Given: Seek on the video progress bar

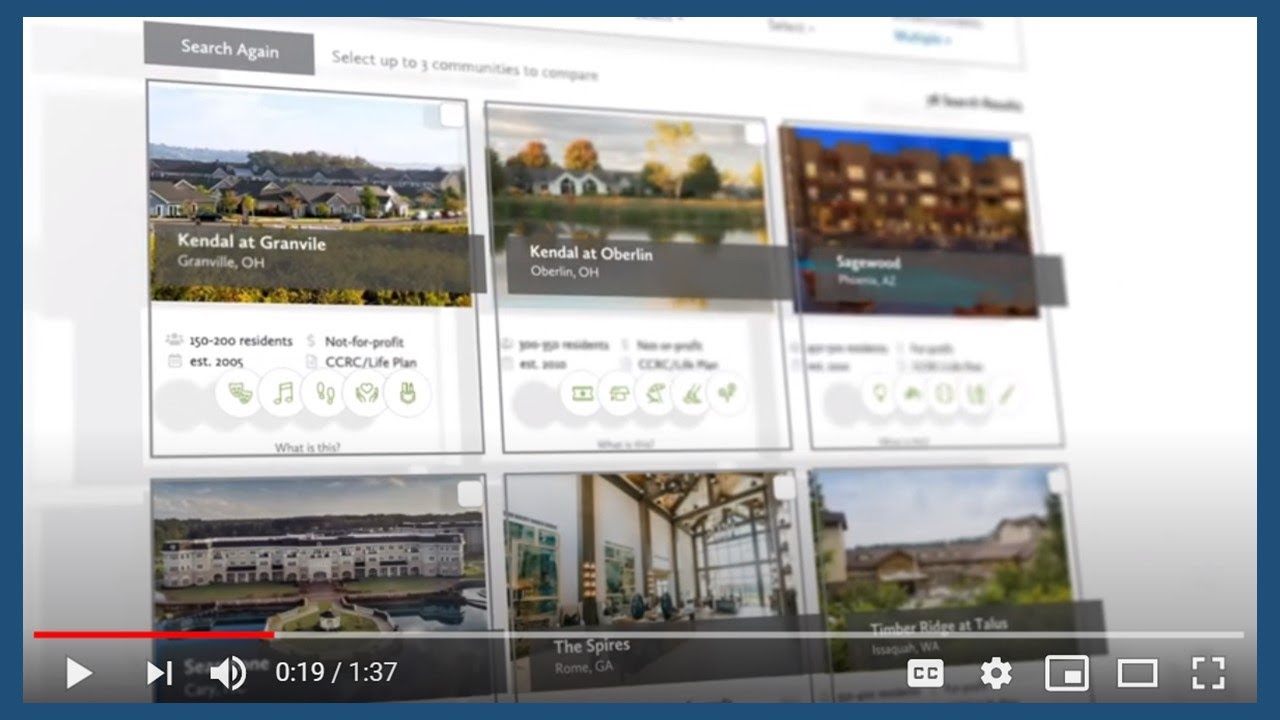Looking at the screenshot, I should (x=639, y=634).
